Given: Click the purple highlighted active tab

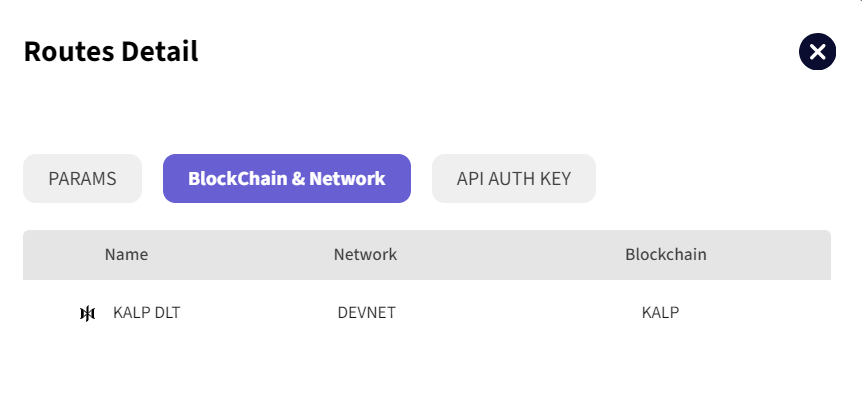Looking at the screenshot, I should (286, 179).
